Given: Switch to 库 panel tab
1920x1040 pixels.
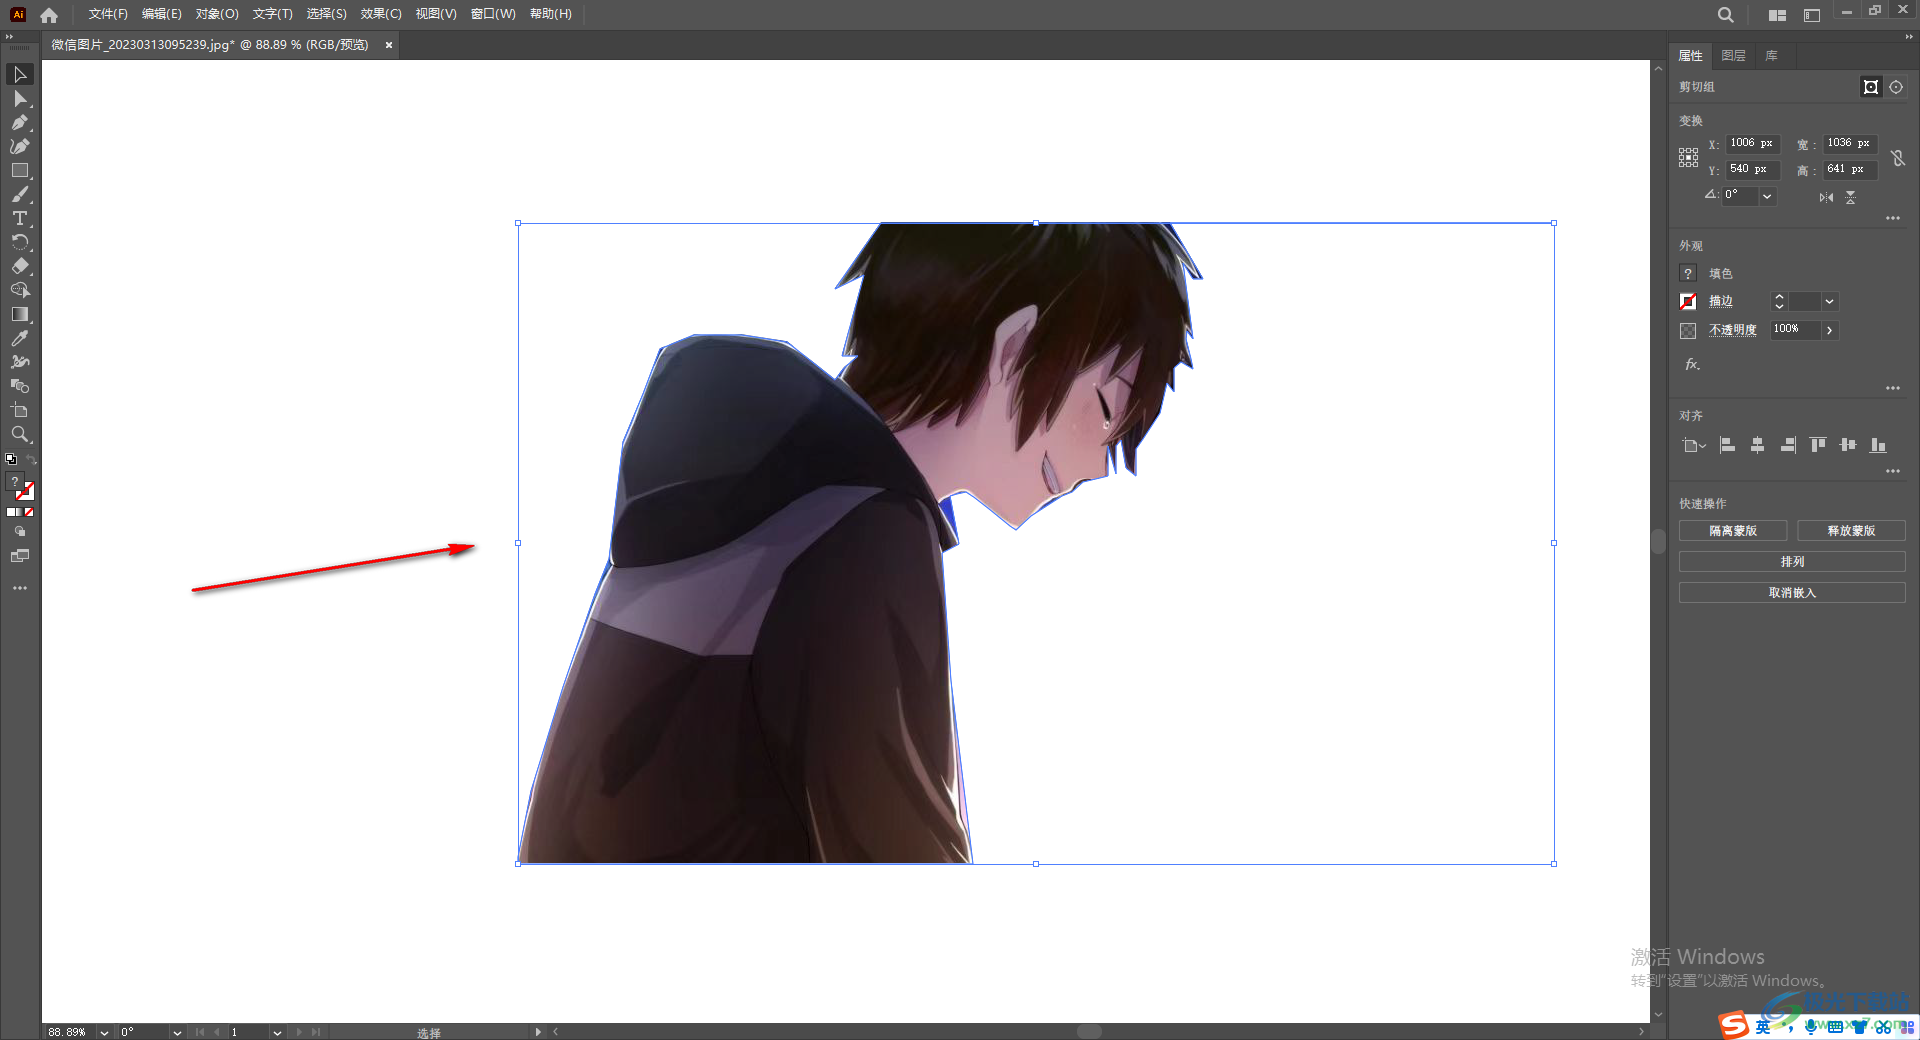Looking at the screenshot, I should click(1771, 56).
